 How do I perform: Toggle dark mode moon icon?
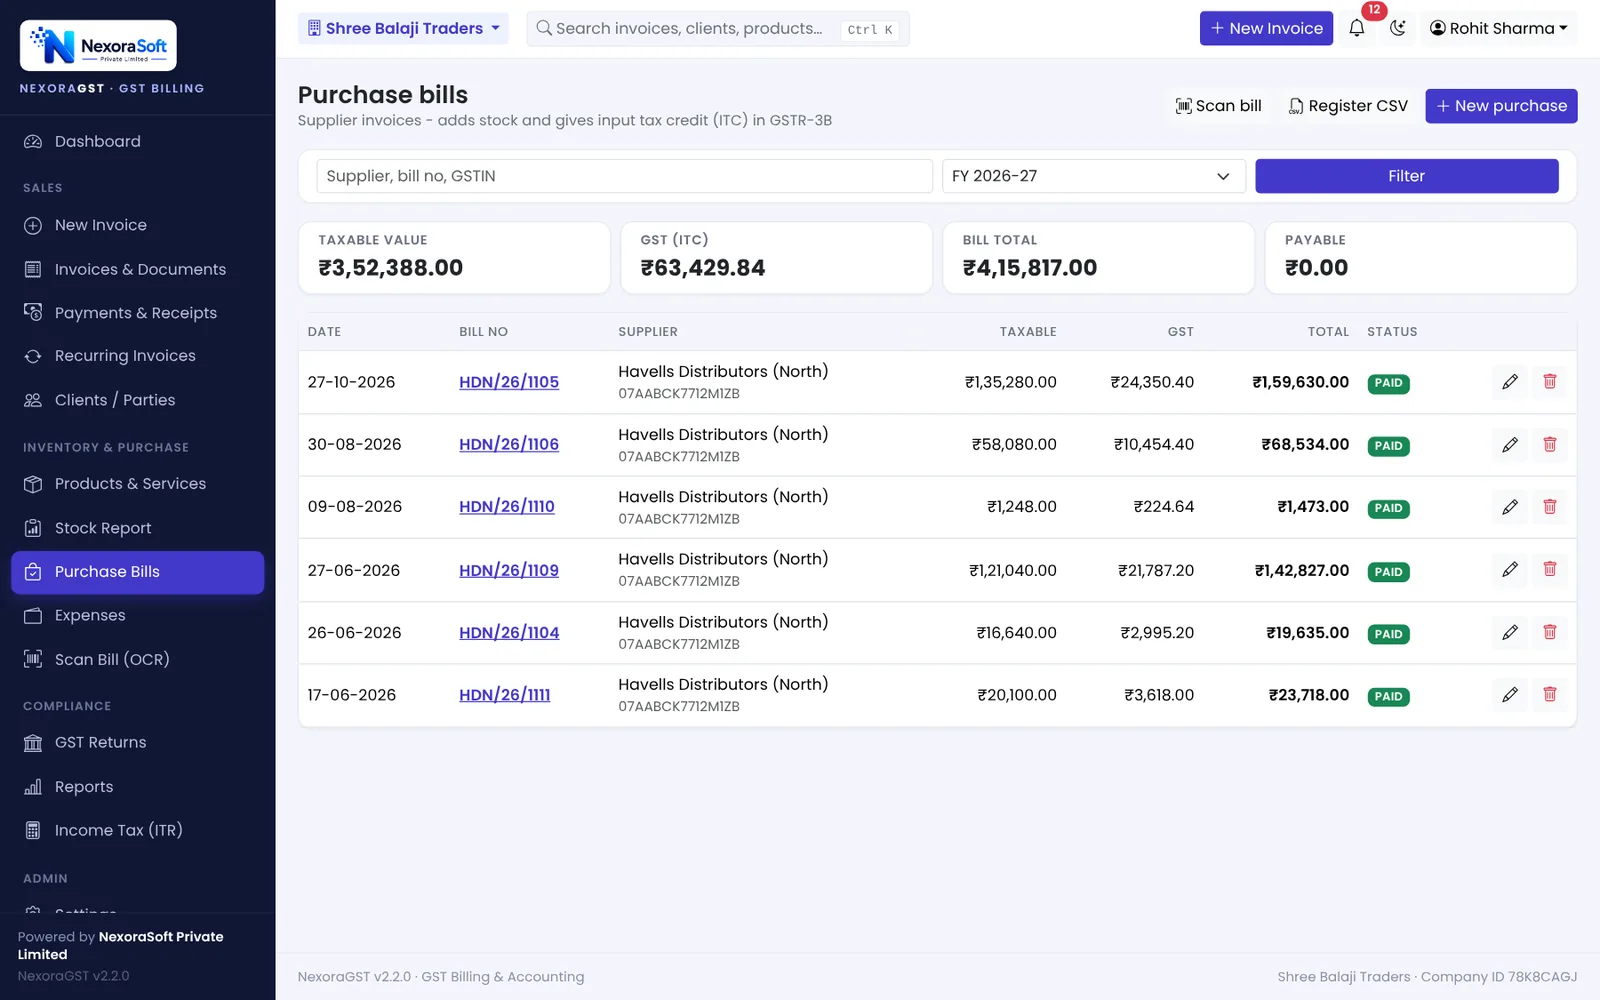1398,28
